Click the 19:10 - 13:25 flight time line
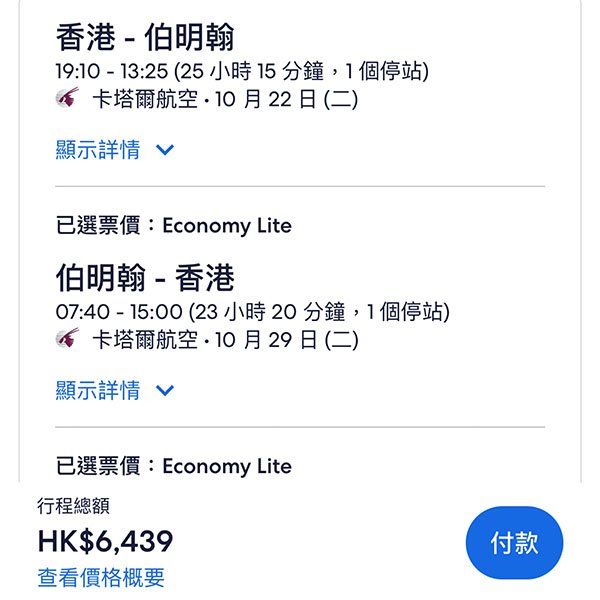600x600 pixels. pos(242,72)
